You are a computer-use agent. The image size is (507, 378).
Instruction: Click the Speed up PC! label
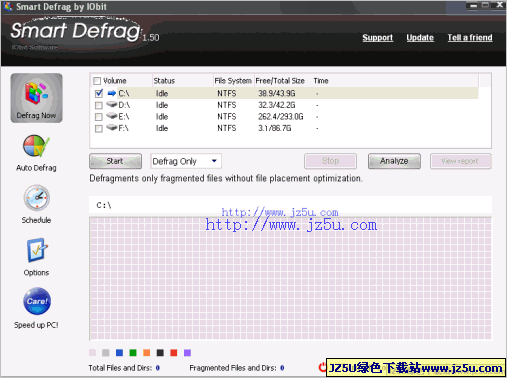(36, 325)
